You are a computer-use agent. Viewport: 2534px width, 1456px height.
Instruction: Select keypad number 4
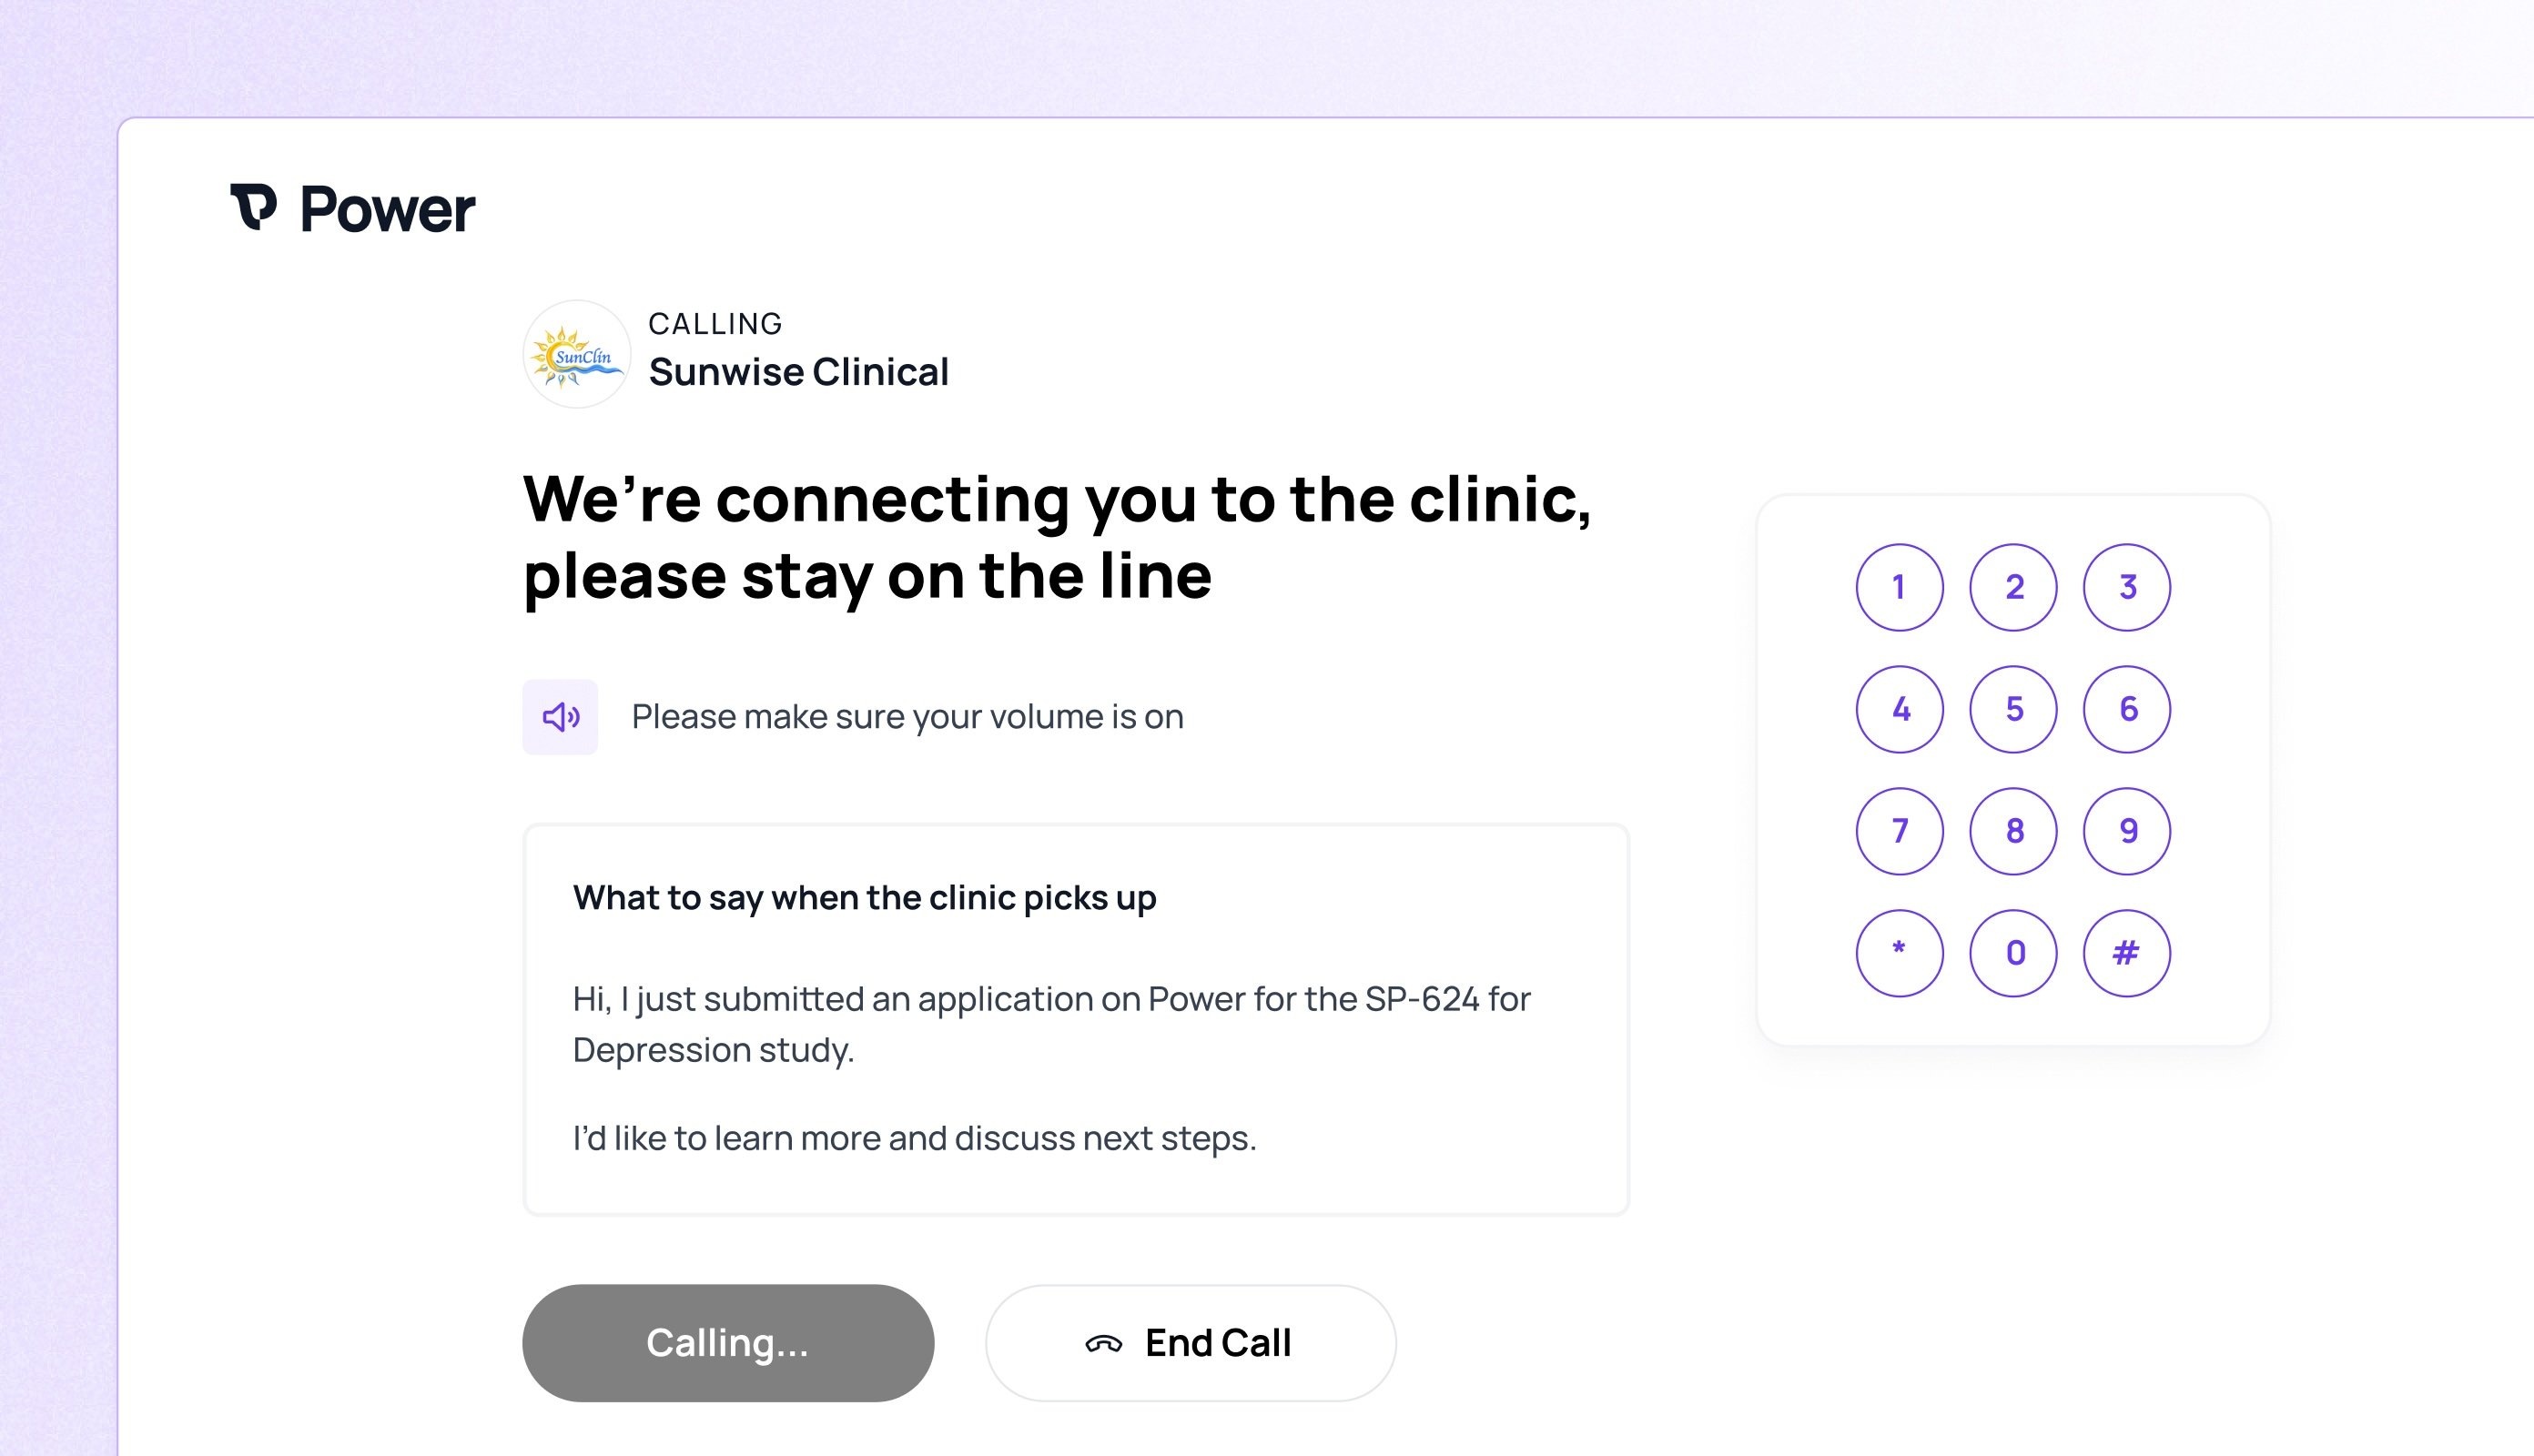1900,709
